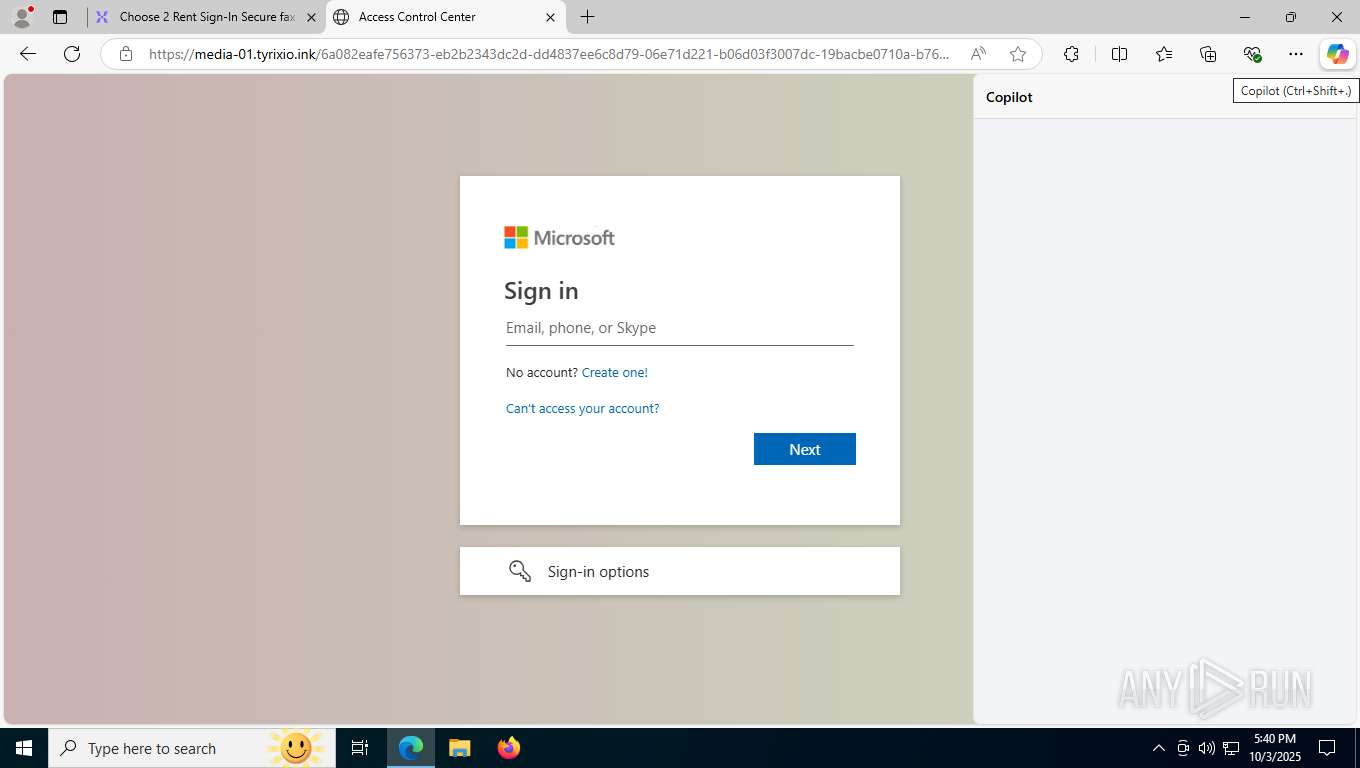Click the taskbar search box
This screenshot has width=1360, height=768.
pyautogui.click(x=191, y=748)
